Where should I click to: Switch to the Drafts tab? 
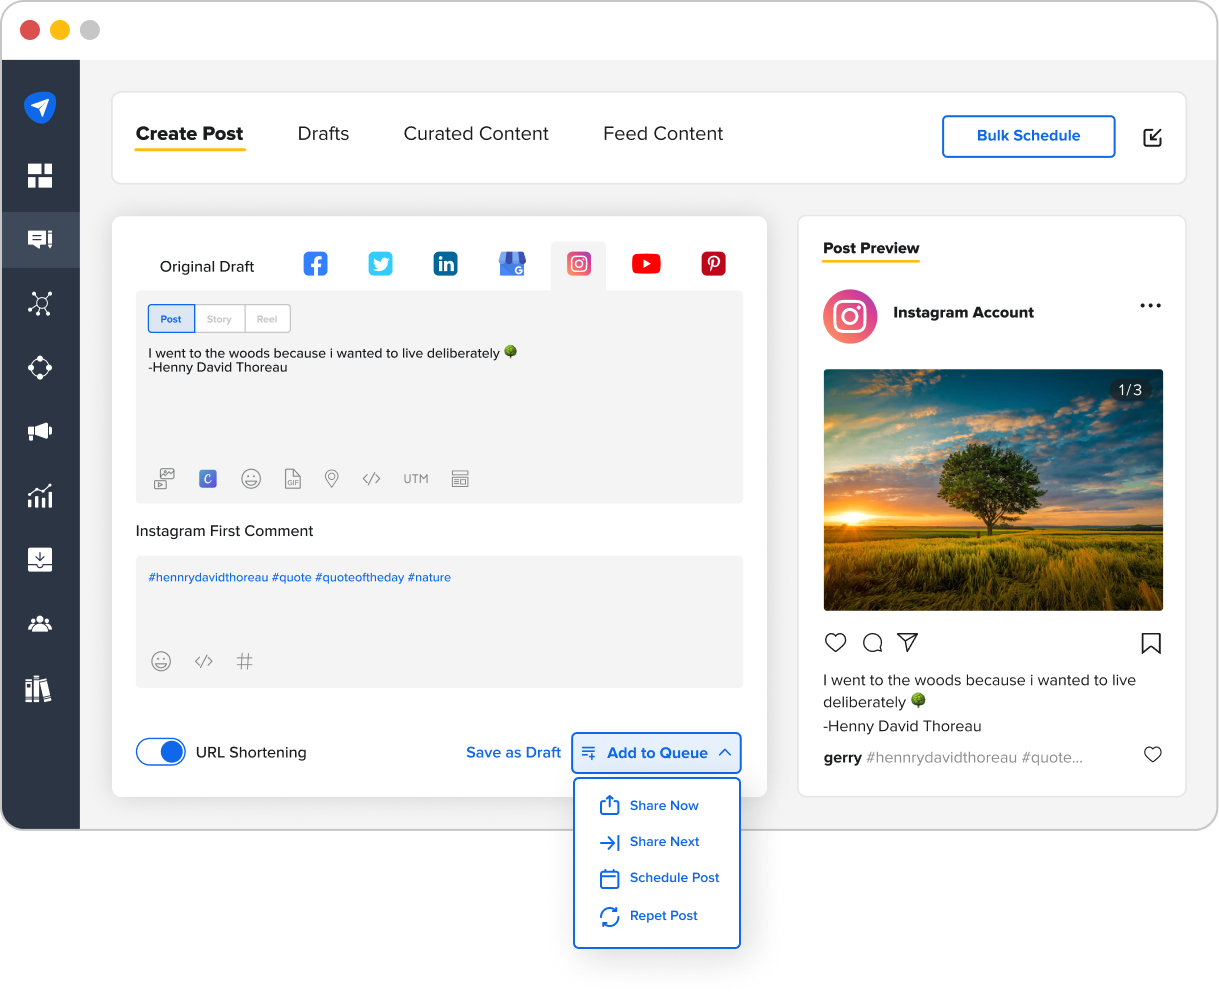pos(322,133)
